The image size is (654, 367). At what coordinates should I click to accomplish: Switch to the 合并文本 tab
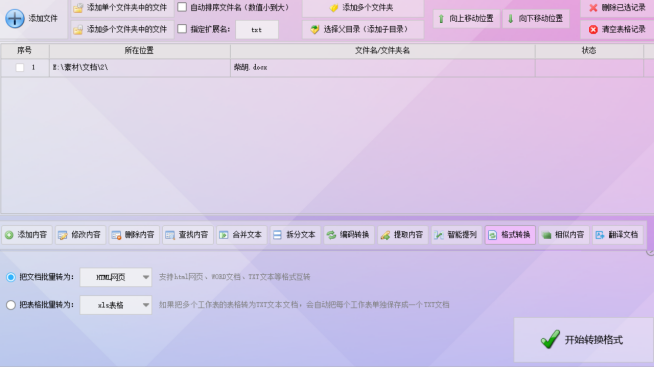click(241, 235)
